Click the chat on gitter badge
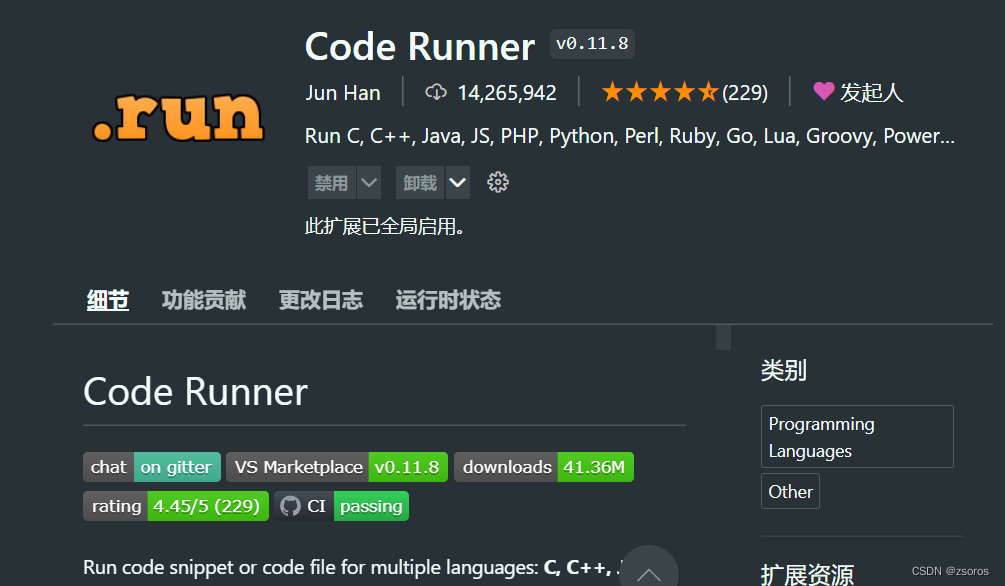Screen dimensions: 1005x586 (152, 467)
